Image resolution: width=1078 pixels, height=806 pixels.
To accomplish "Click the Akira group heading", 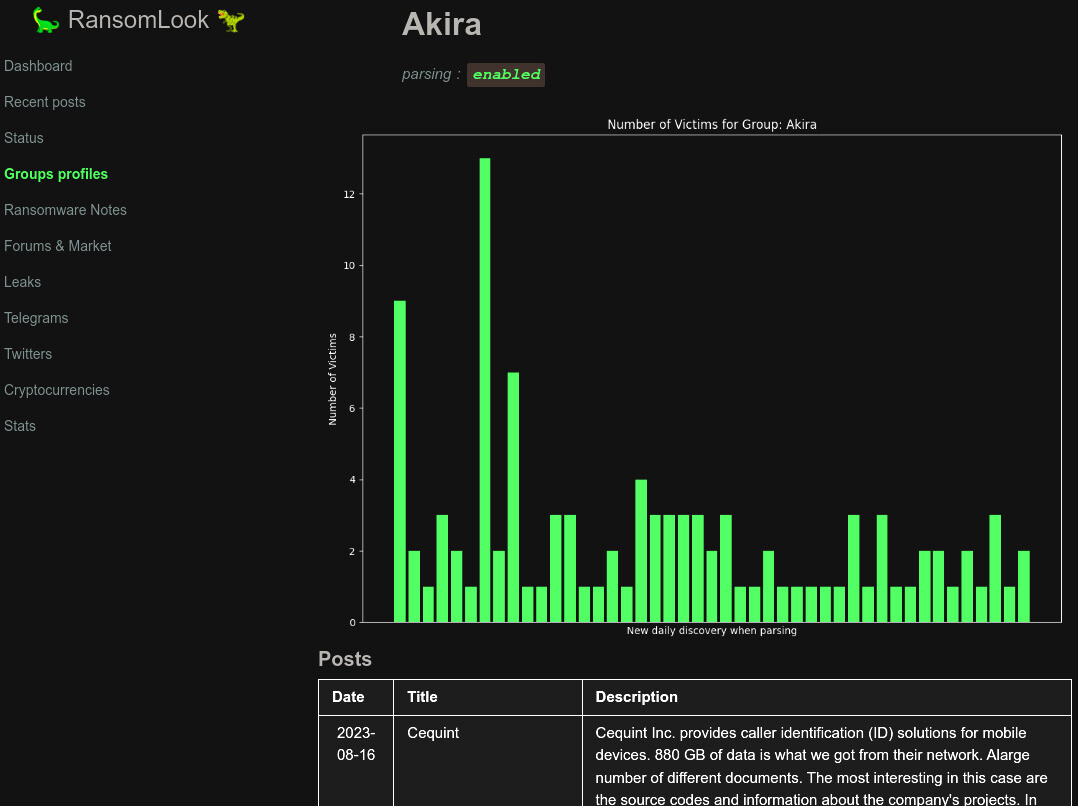I will click(441, 25).
